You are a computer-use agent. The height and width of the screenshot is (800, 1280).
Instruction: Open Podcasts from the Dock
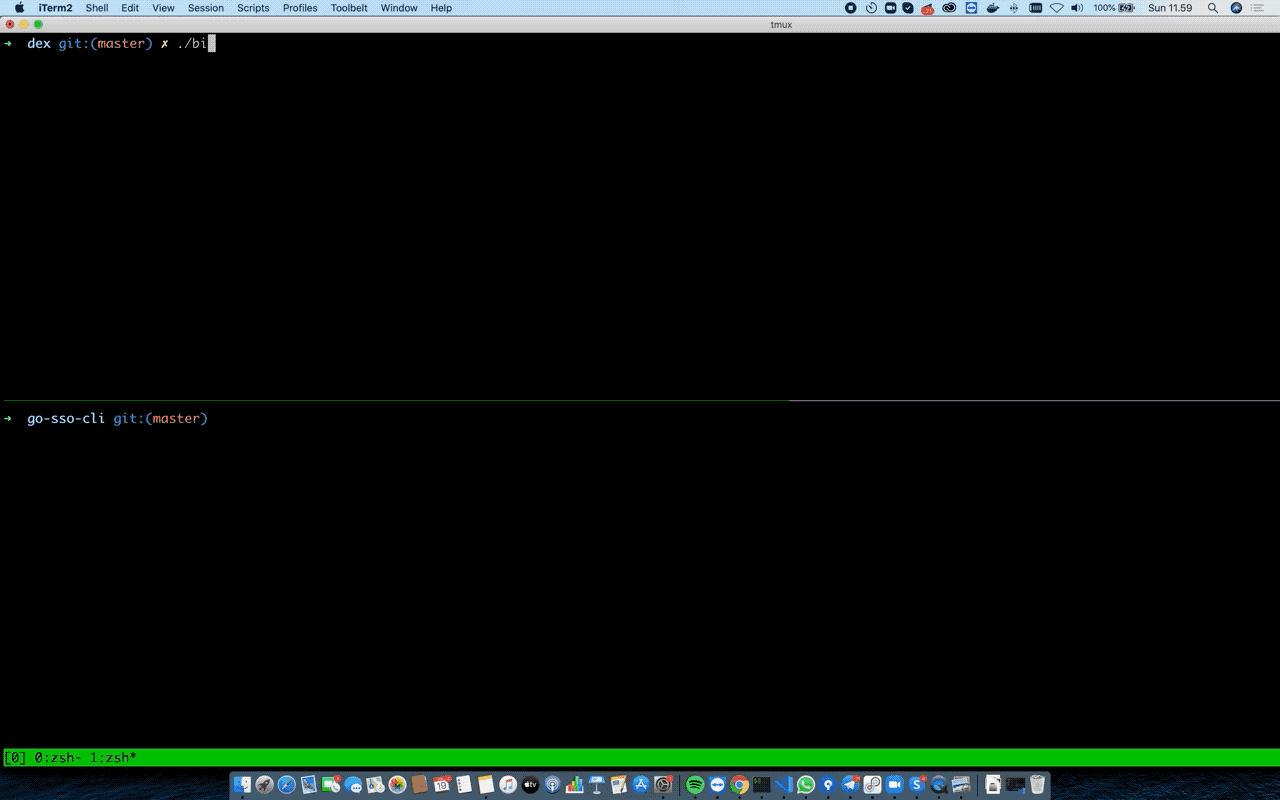pos(553,785)
